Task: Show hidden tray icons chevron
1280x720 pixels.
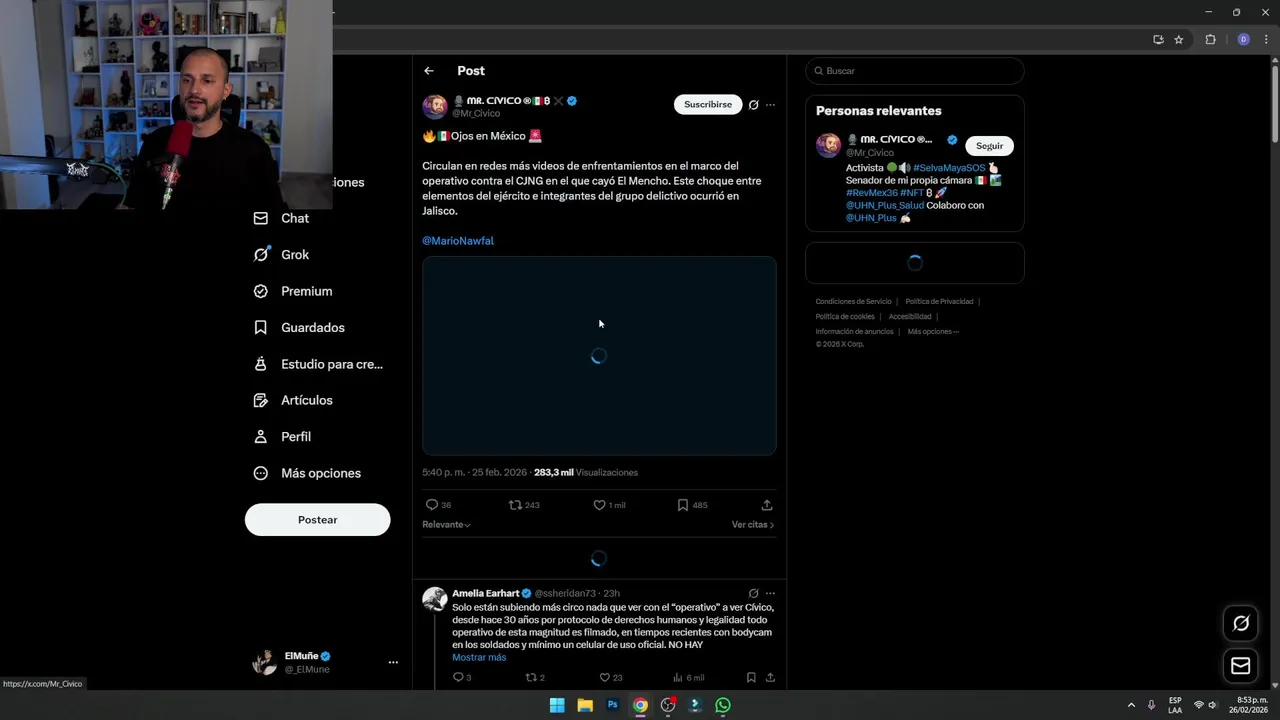Action: tap(1131, 705)
